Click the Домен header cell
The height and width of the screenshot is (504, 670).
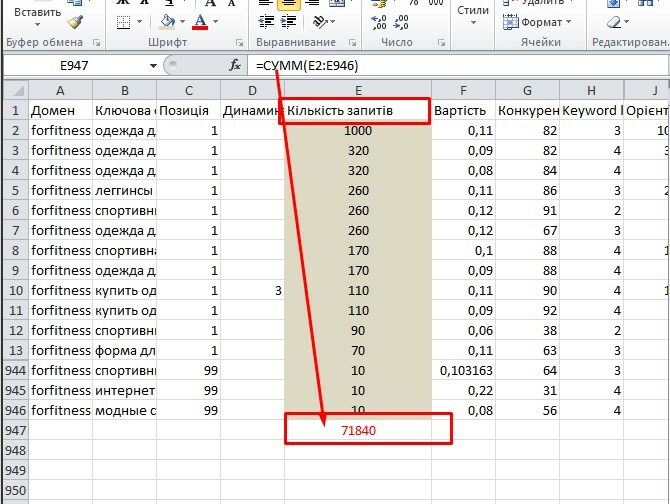pos(60,111)
